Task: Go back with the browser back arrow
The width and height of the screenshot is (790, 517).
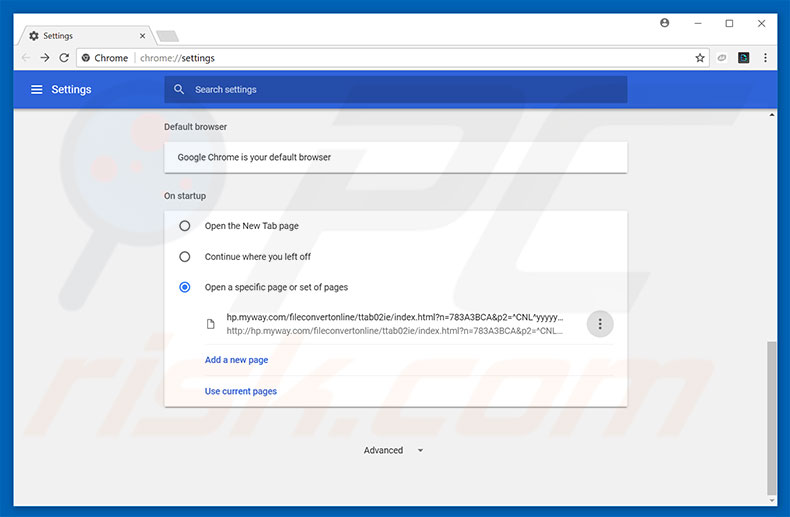Action: 26,57
